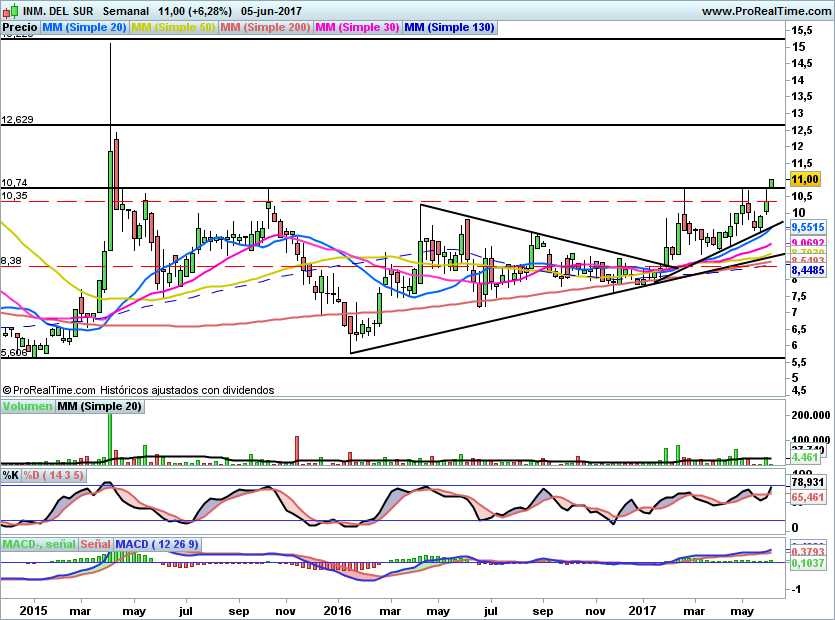
Task: Click the 8,4485 price axis tag
Action: (x=807, y=270)
